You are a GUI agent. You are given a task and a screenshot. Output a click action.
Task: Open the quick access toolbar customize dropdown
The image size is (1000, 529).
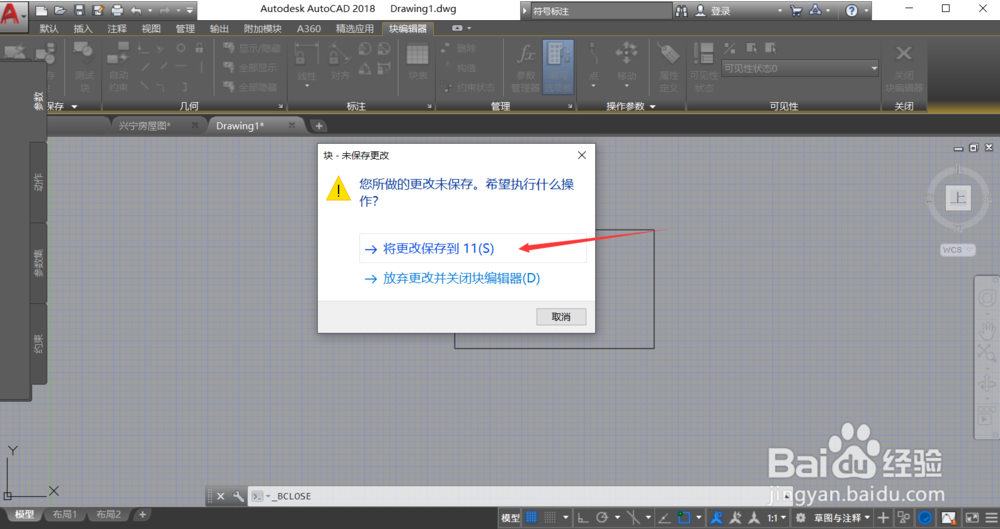(189, 10)
